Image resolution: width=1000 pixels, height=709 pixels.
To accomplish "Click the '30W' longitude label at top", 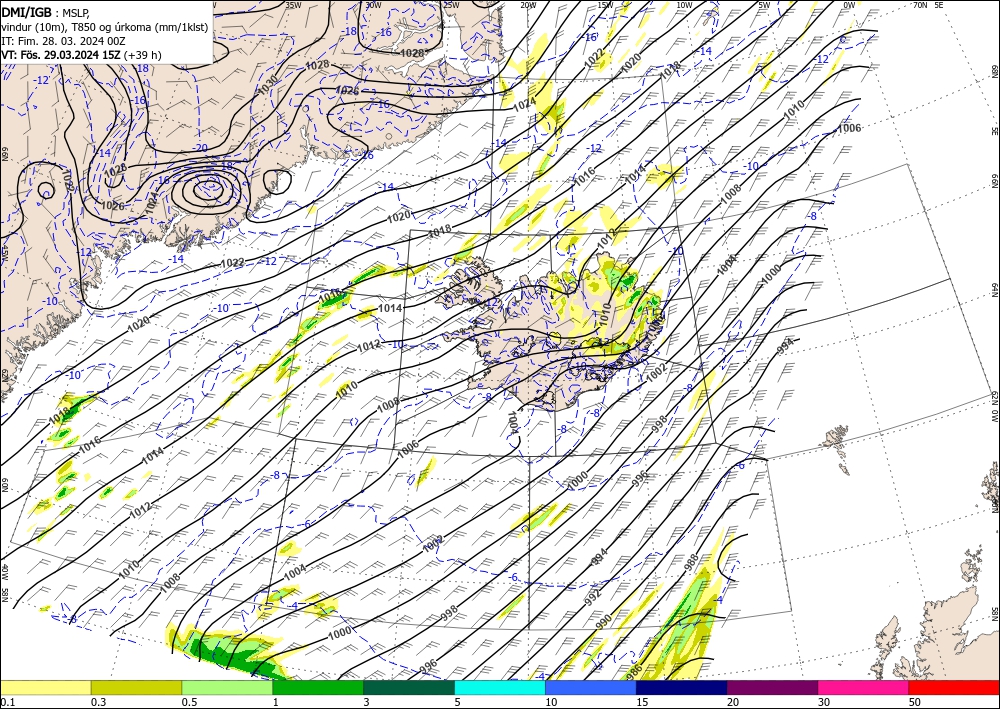I will [373, 5].
